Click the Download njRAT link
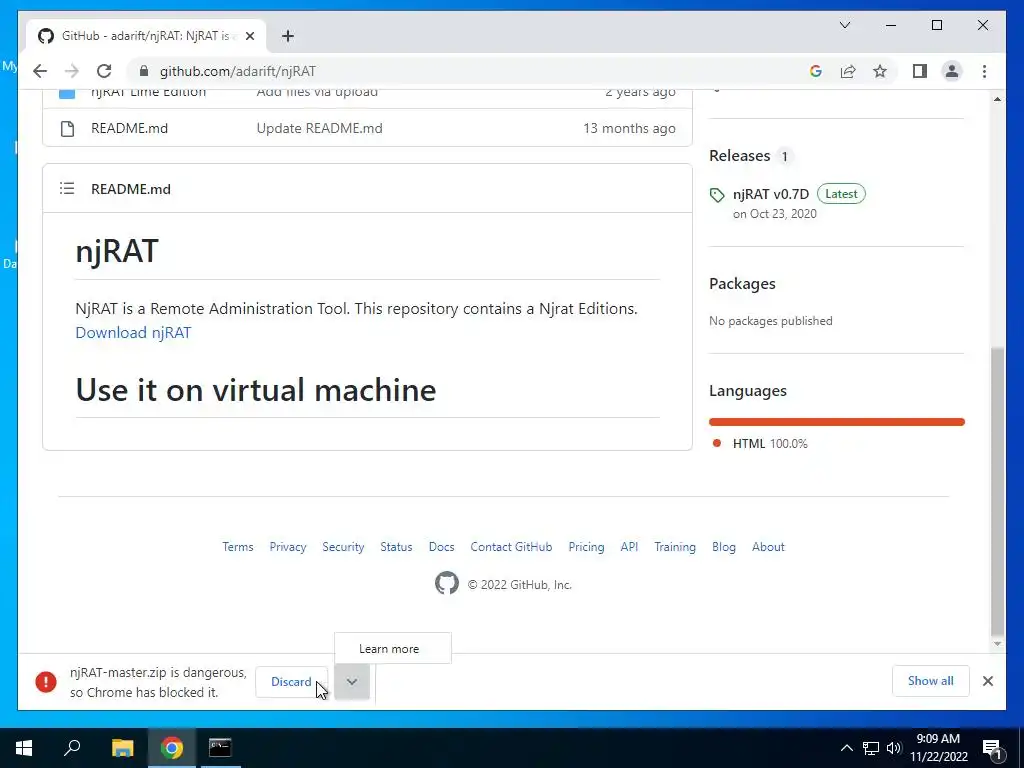Screen dimensions: 1024x768 [133, 332]
